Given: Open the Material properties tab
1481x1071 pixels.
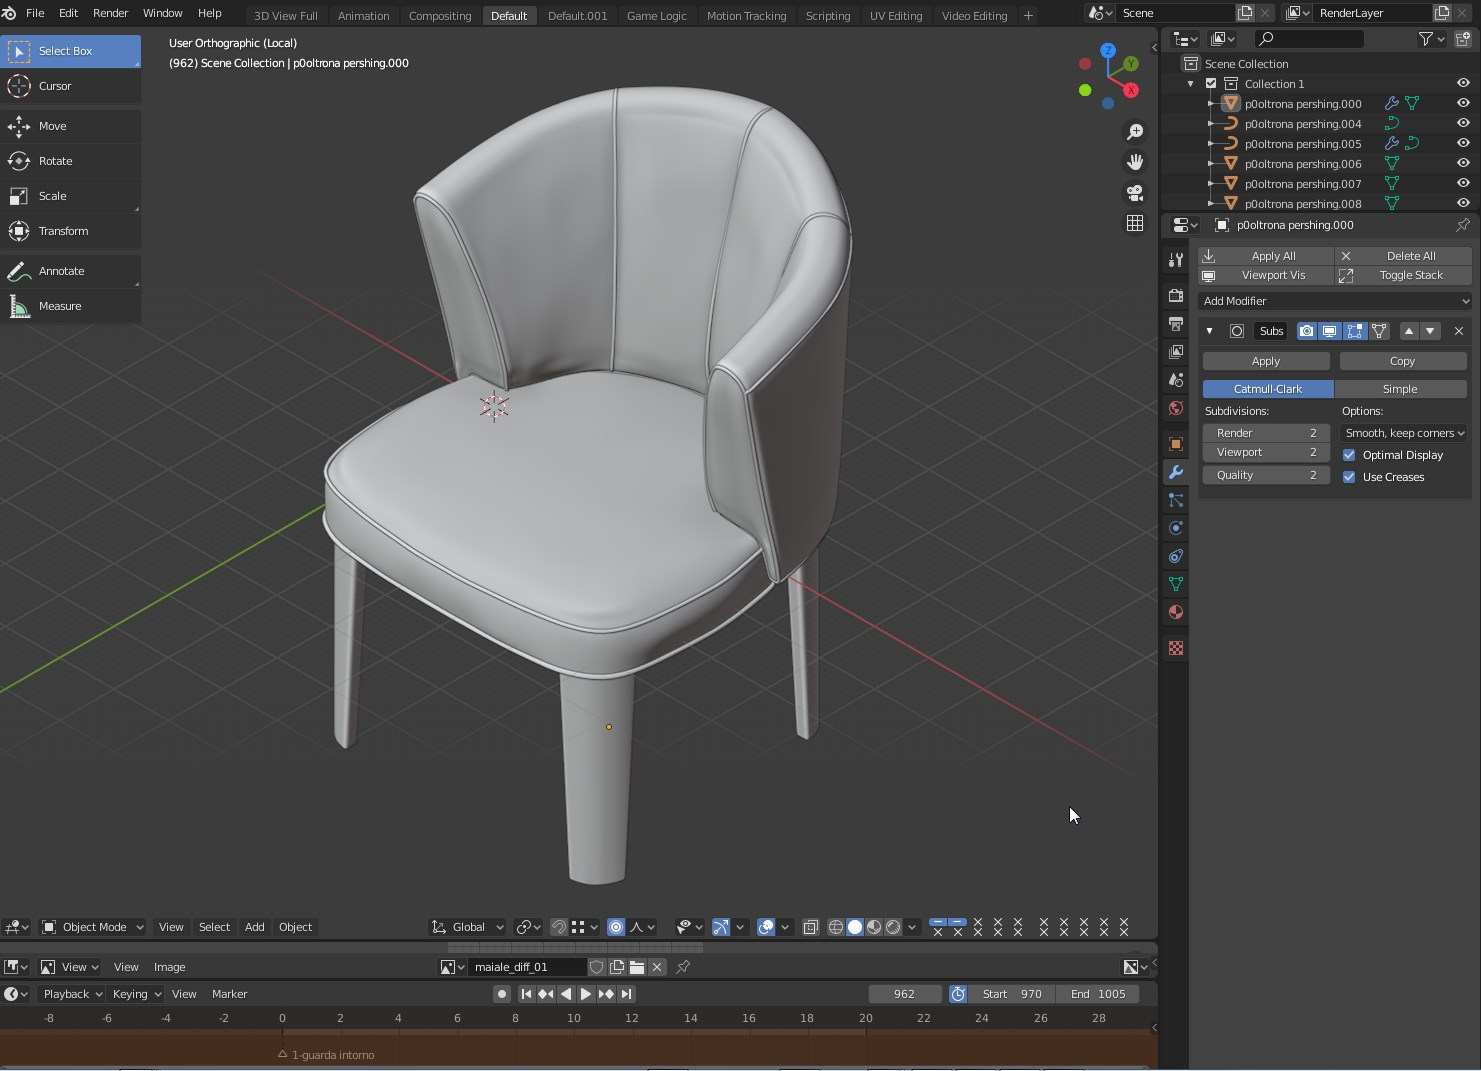Looking at the screenshot, I should coord(1176,612).
